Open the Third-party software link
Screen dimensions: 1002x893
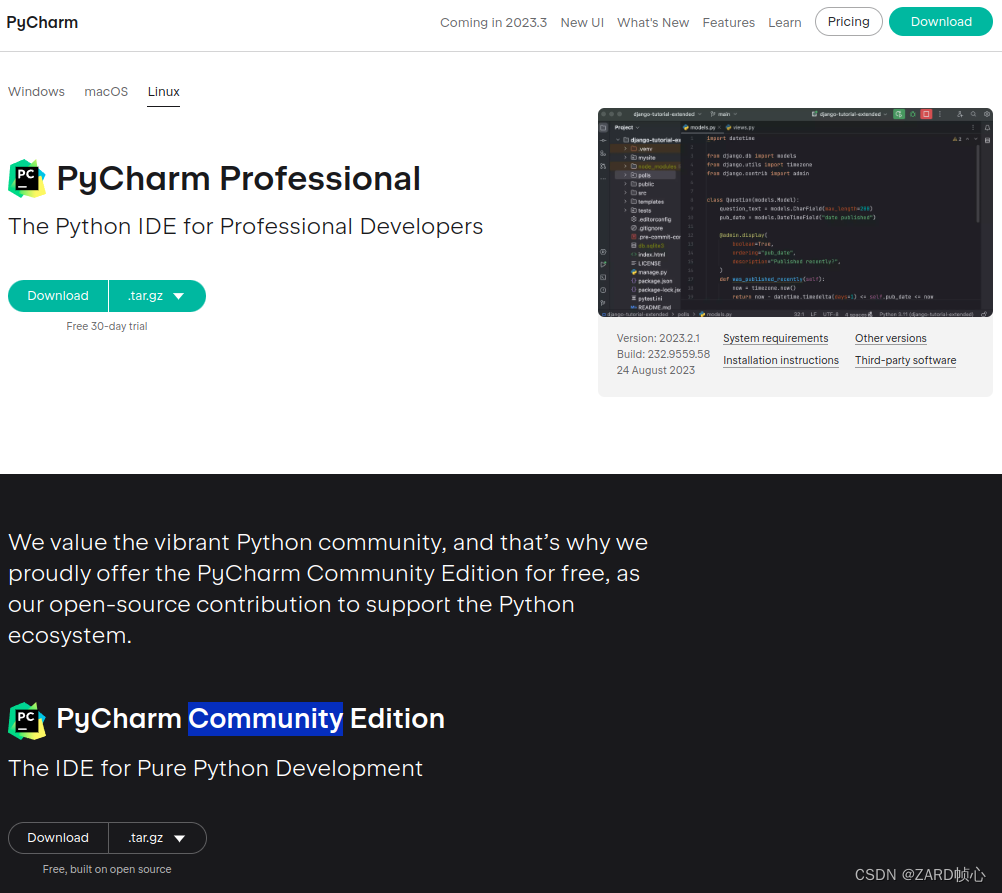click(906, 361)
